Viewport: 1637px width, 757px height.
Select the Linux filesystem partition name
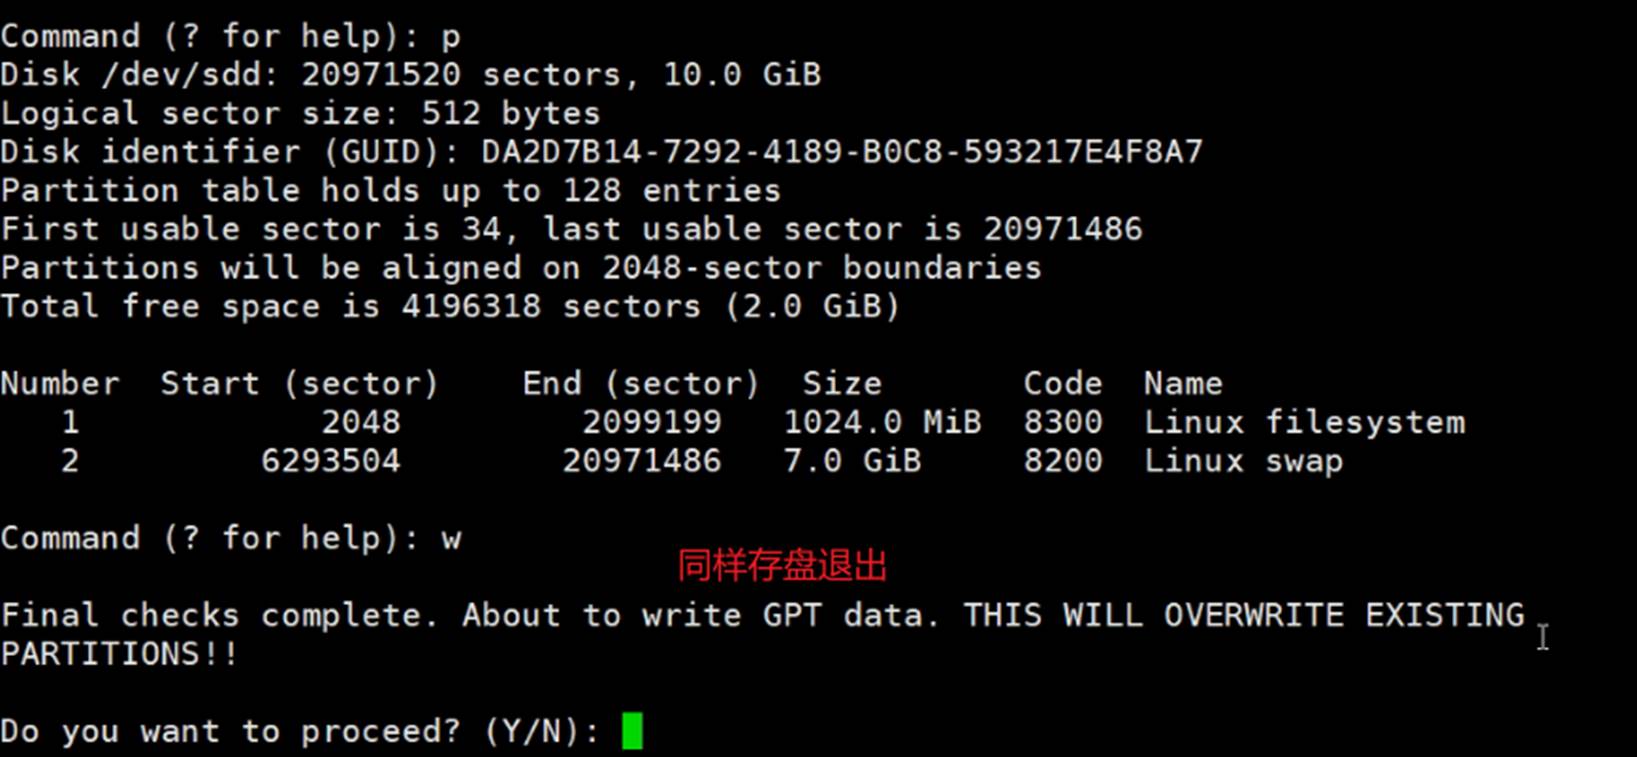click(1304, 422)
